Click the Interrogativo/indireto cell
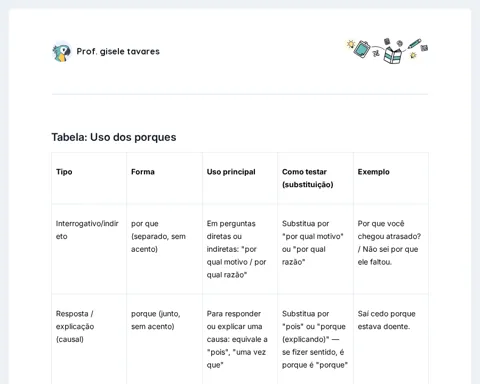Image resolution: width=480 pixels, height=384 pixels. pos(87,230)
